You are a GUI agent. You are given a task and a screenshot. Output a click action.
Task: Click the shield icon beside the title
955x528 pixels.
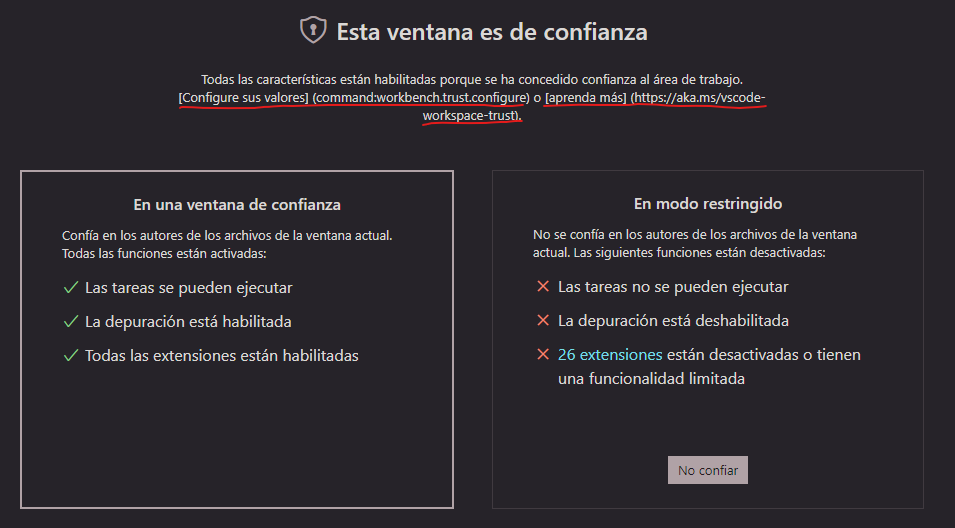[313, 30]
